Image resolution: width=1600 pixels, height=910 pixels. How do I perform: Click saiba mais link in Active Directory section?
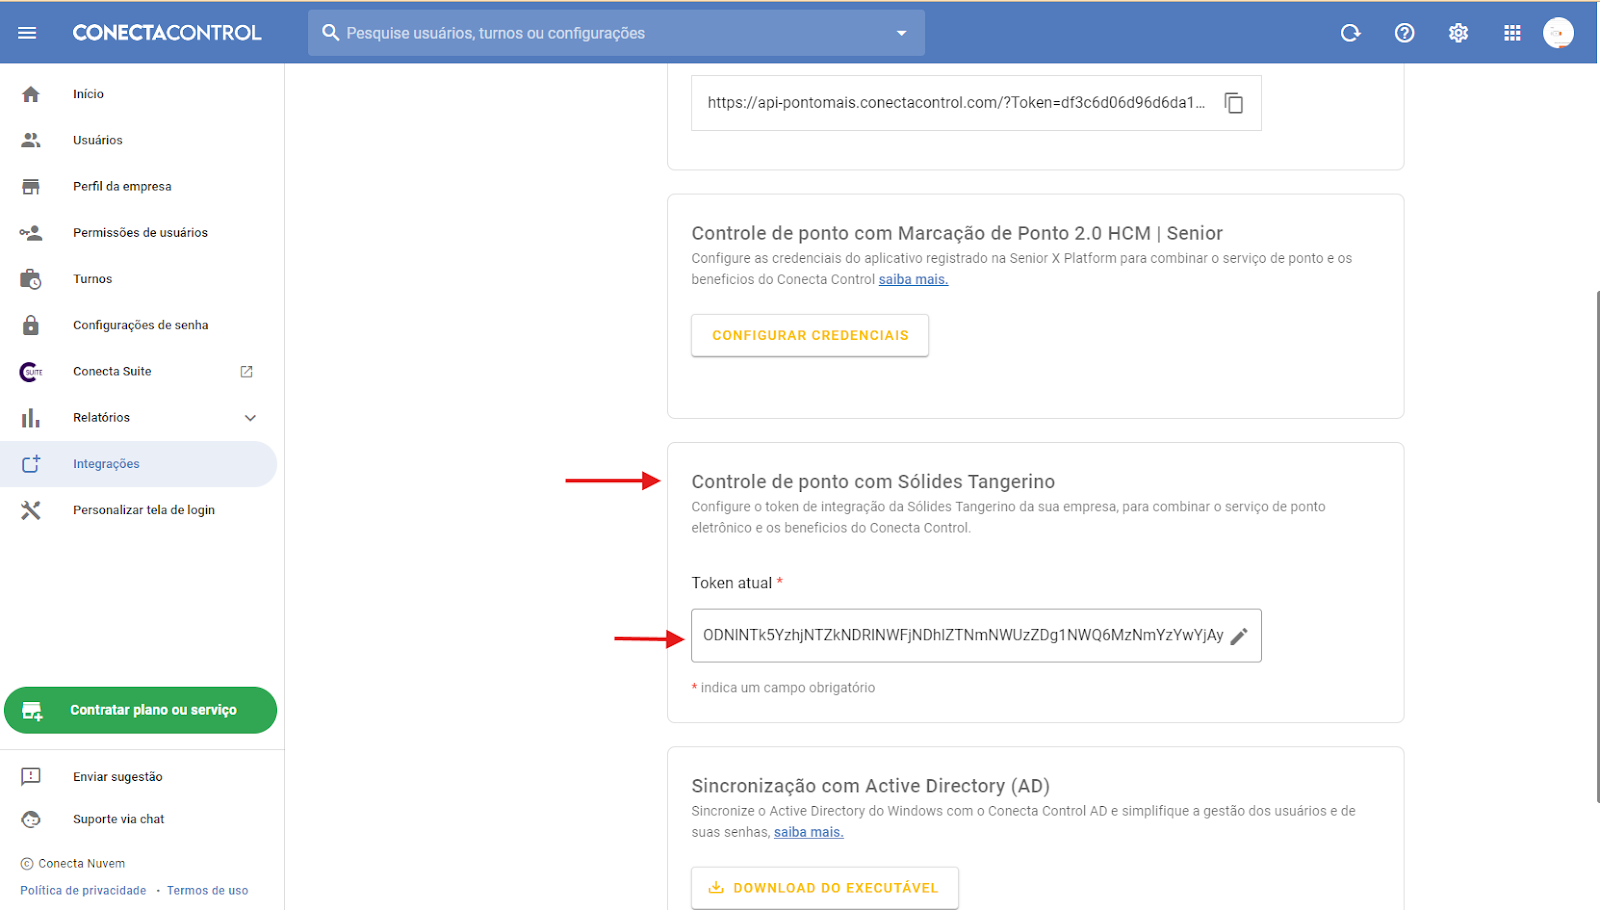[x=808, y=833]
